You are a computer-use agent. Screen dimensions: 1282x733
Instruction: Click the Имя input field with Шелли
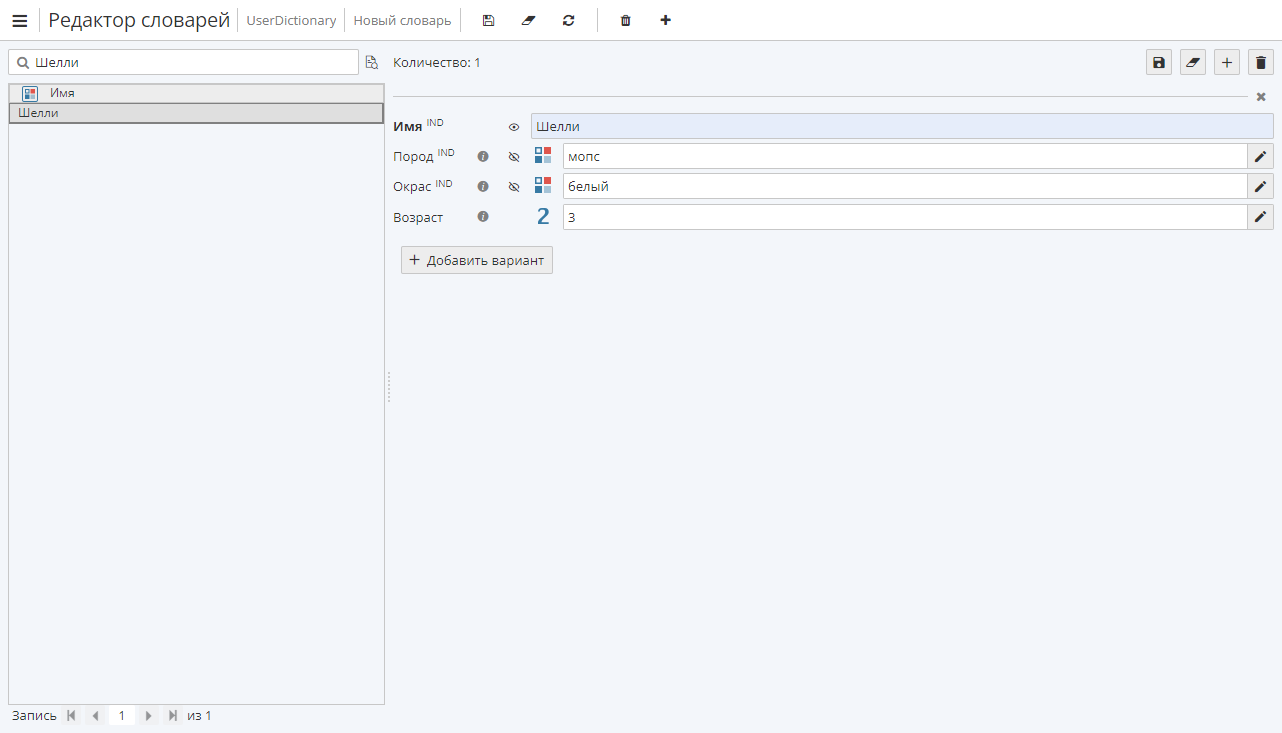click(x=902, y=126)
